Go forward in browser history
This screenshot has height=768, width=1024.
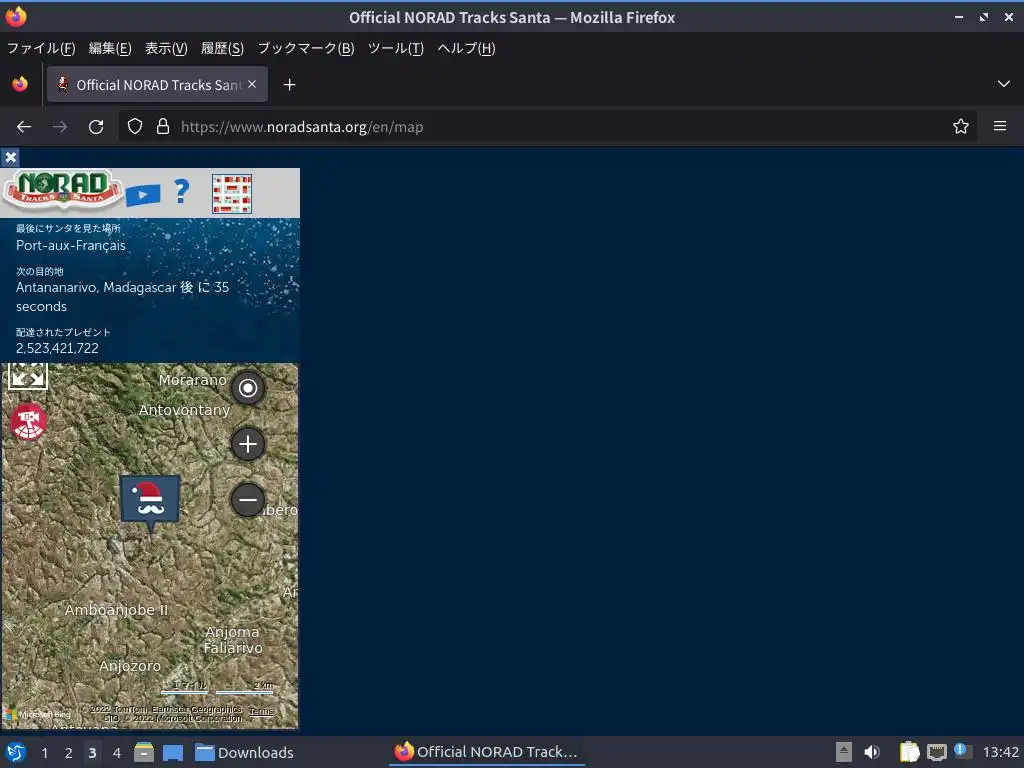coord(60,127)
